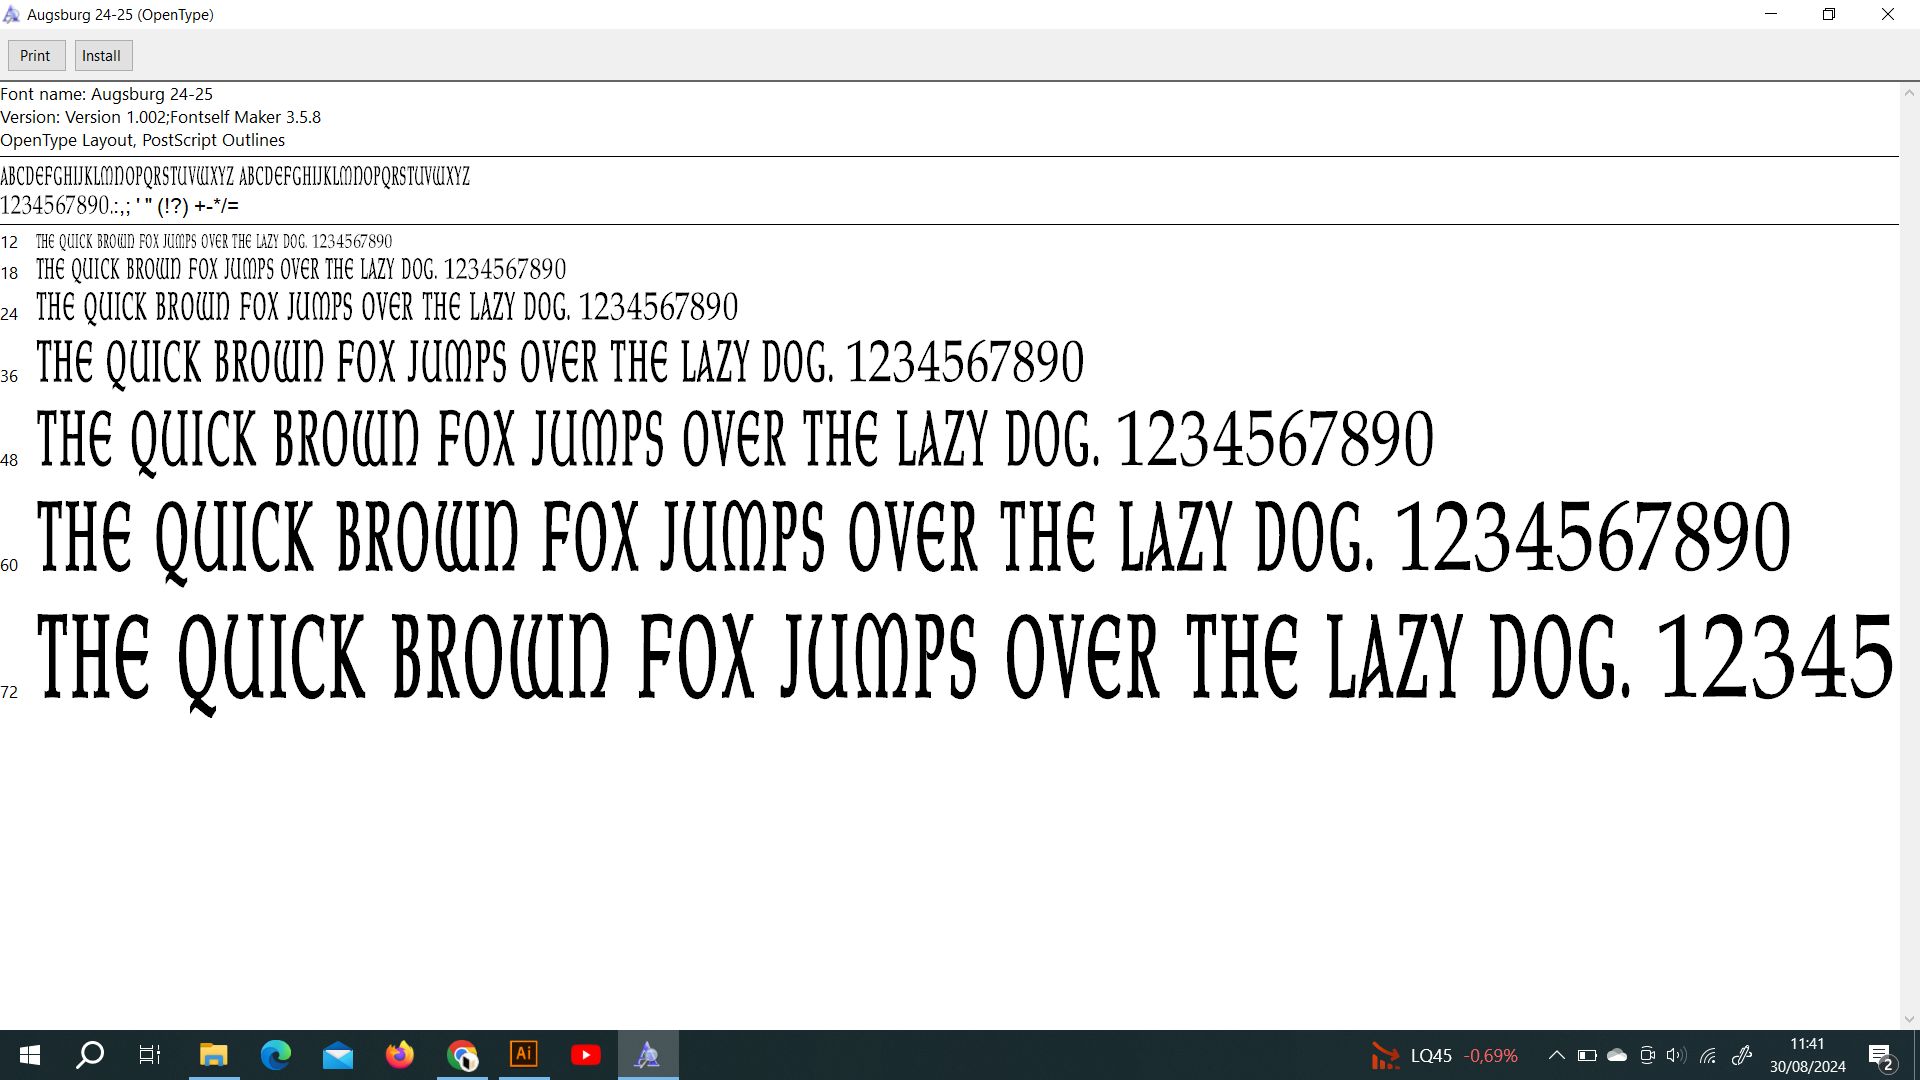Open the notification center
The height and width of the screenshot is (1080, 1920).
[1880, 1056]
